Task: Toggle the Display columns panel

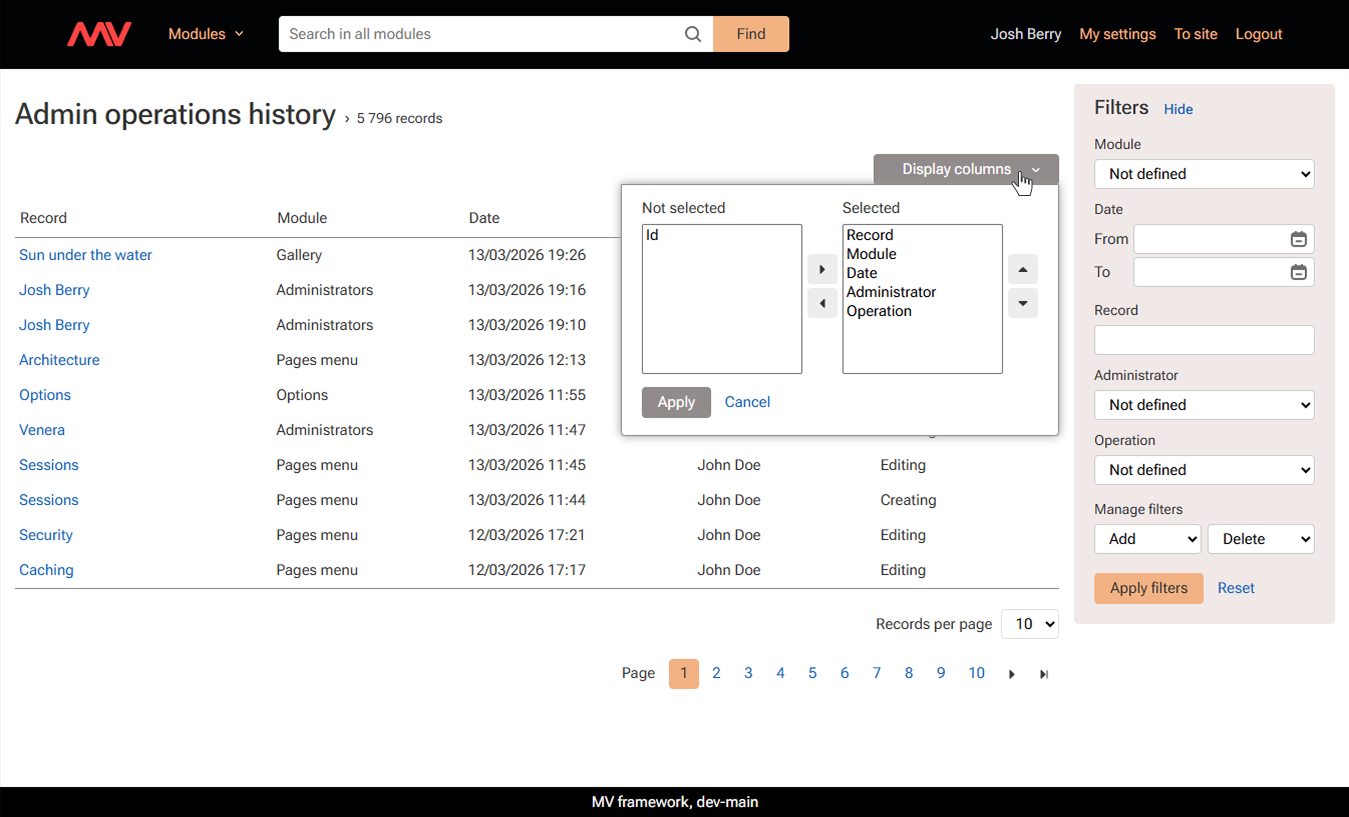Action: (965, 169)
